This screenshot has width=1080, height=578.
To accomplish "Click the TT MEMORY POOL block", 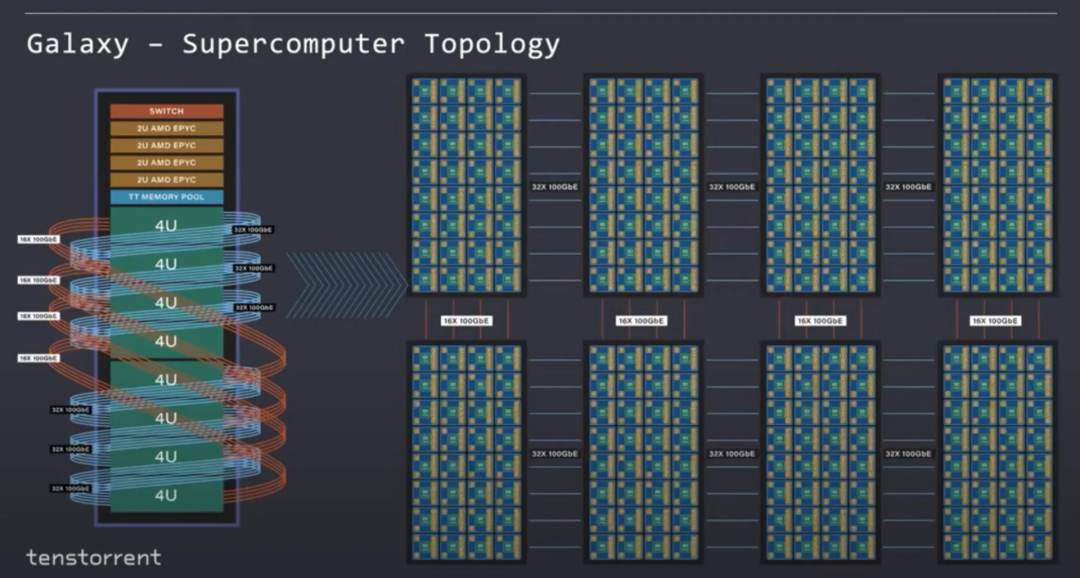I will point(167,197).
